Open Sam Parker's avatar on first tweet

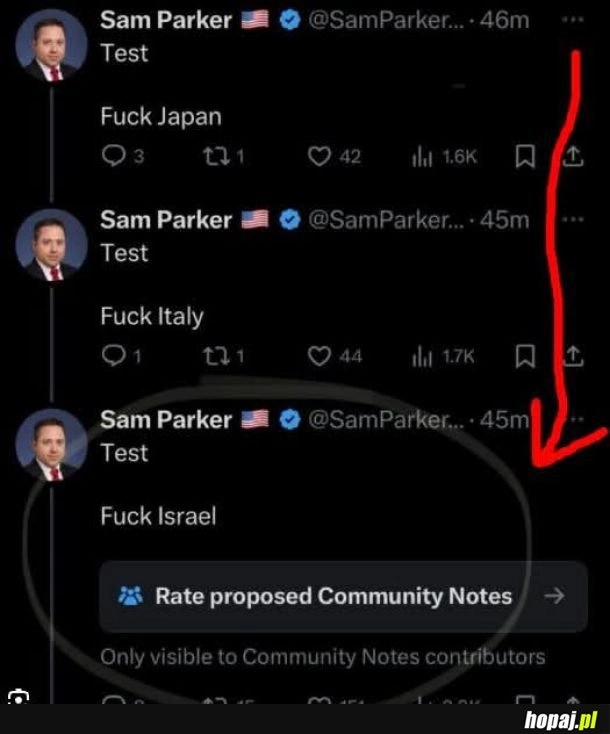pyautogui.click(x=52, y=45)
